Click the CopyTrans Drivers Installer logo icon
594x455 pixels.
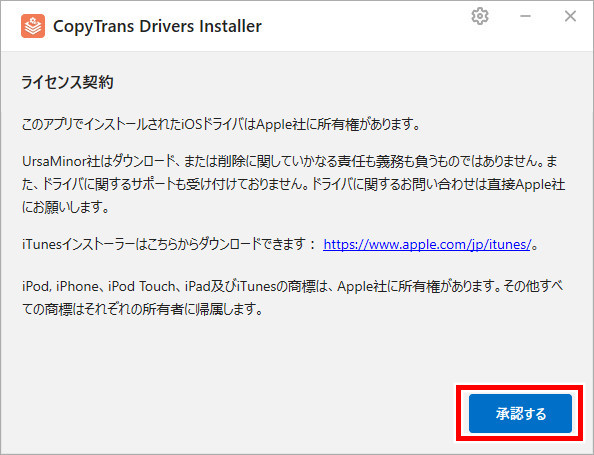click(x=33, y=26)
